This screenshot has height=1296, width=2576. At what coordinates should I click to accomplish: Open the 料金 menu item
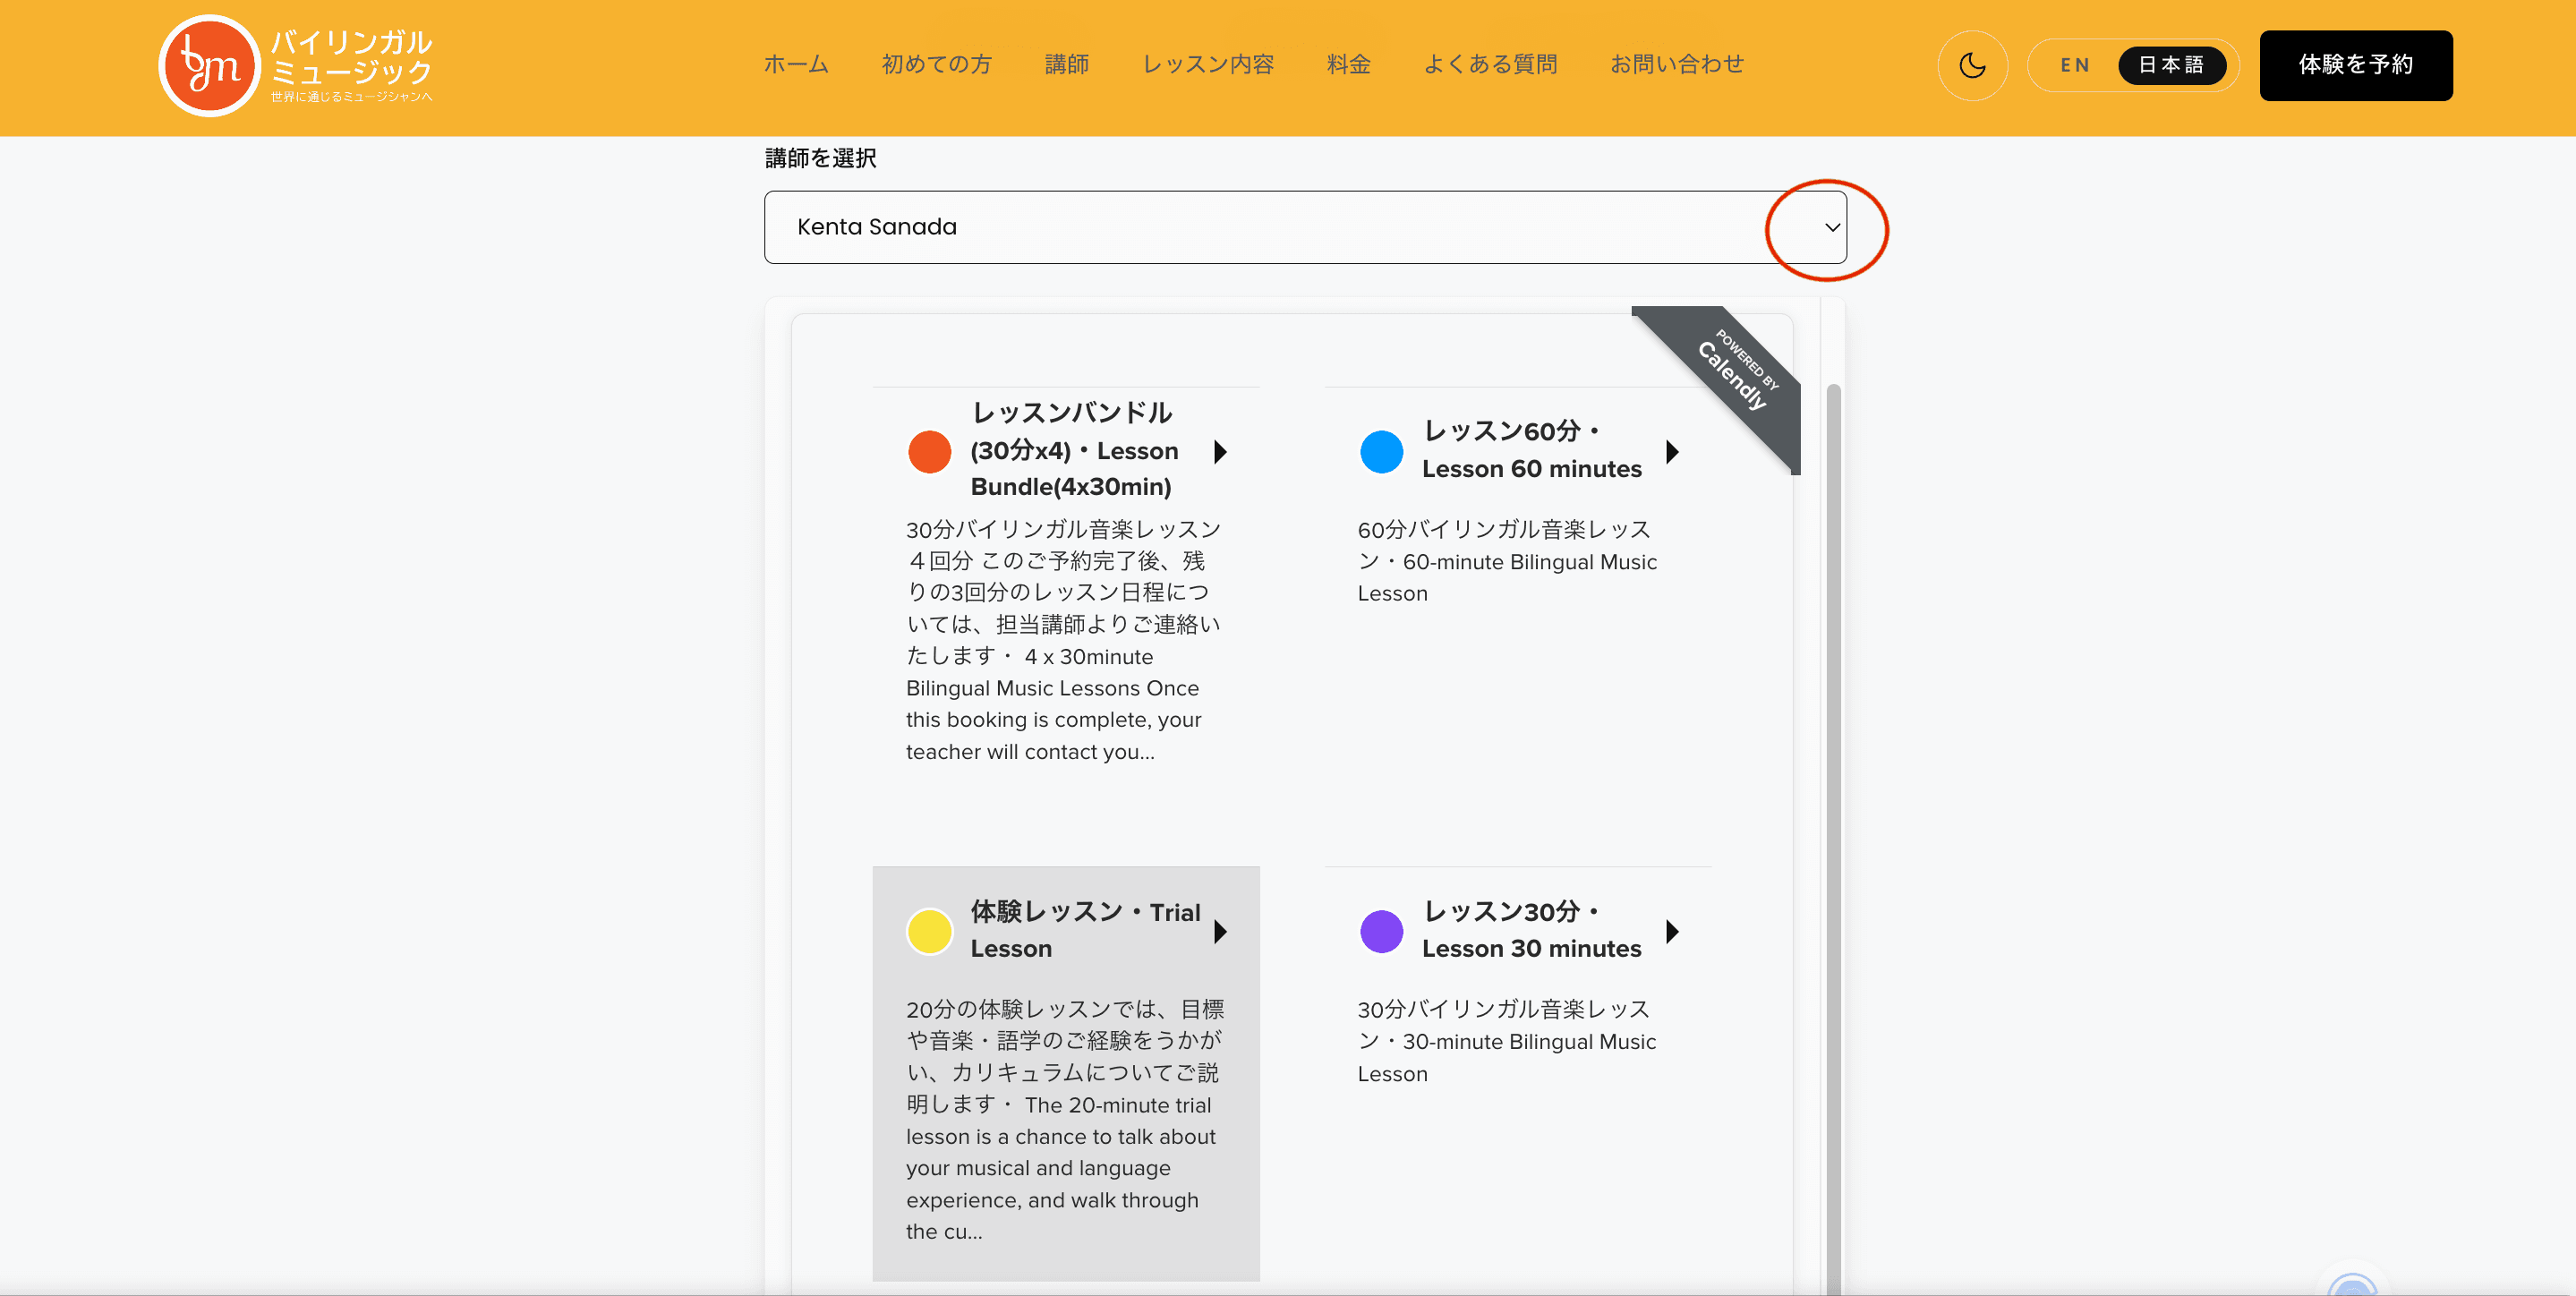tap(1348, 65)
